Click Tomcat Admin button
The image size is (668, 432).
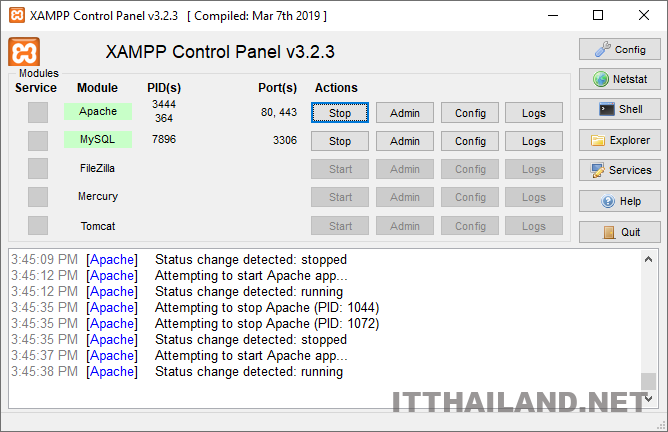[x=405, y=226]
